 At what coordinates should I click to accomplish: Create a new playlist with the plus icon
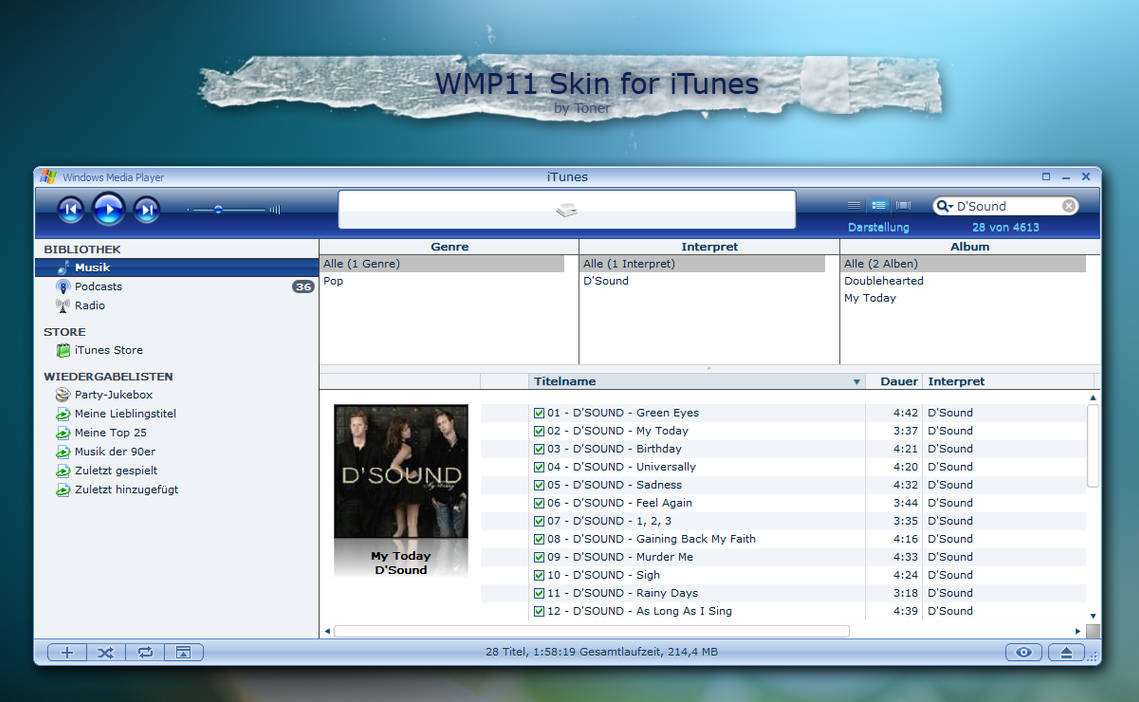click(x=66, y=652)
